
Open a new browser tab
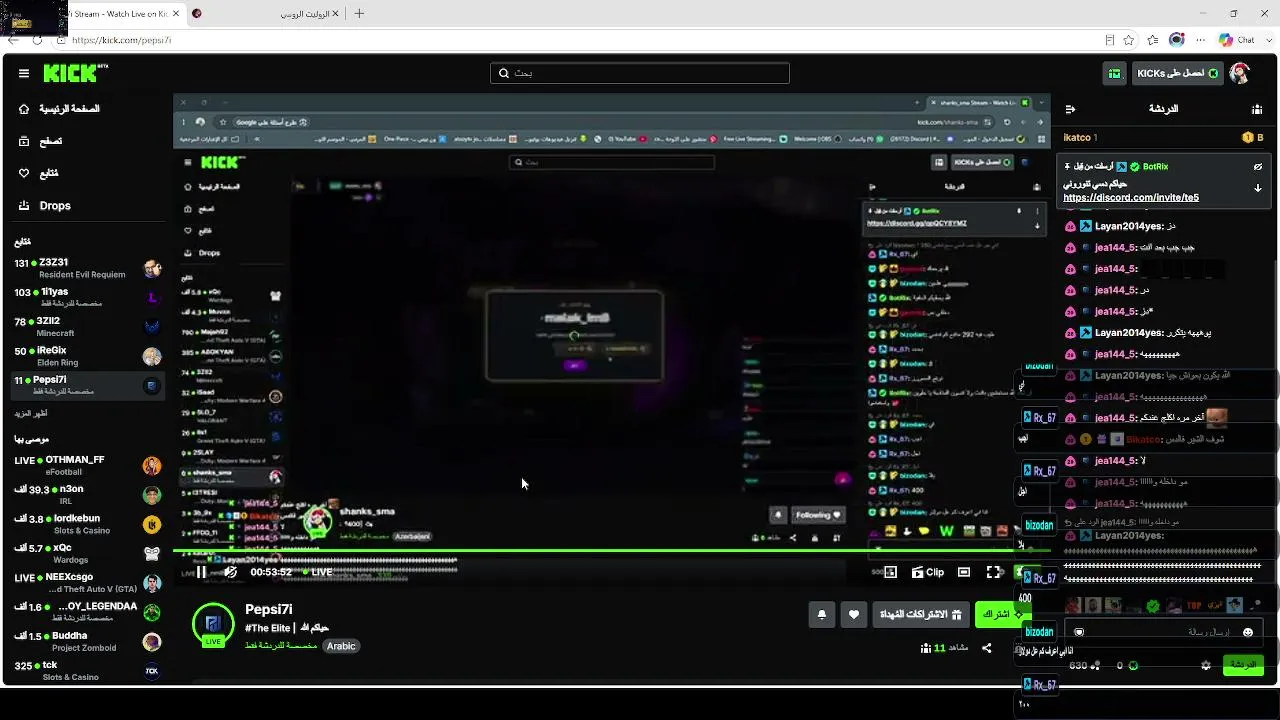coord(359,13)
